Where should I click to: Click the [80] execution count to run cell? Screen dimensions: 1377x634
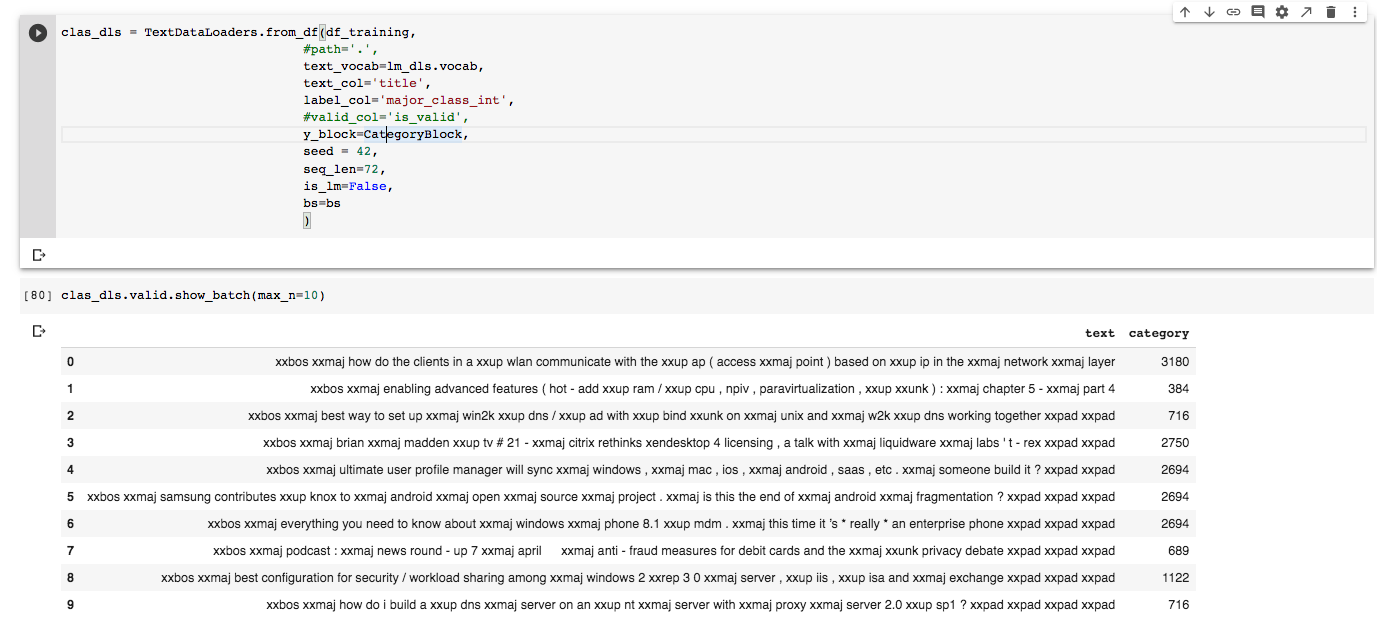[x=37, y=296]
